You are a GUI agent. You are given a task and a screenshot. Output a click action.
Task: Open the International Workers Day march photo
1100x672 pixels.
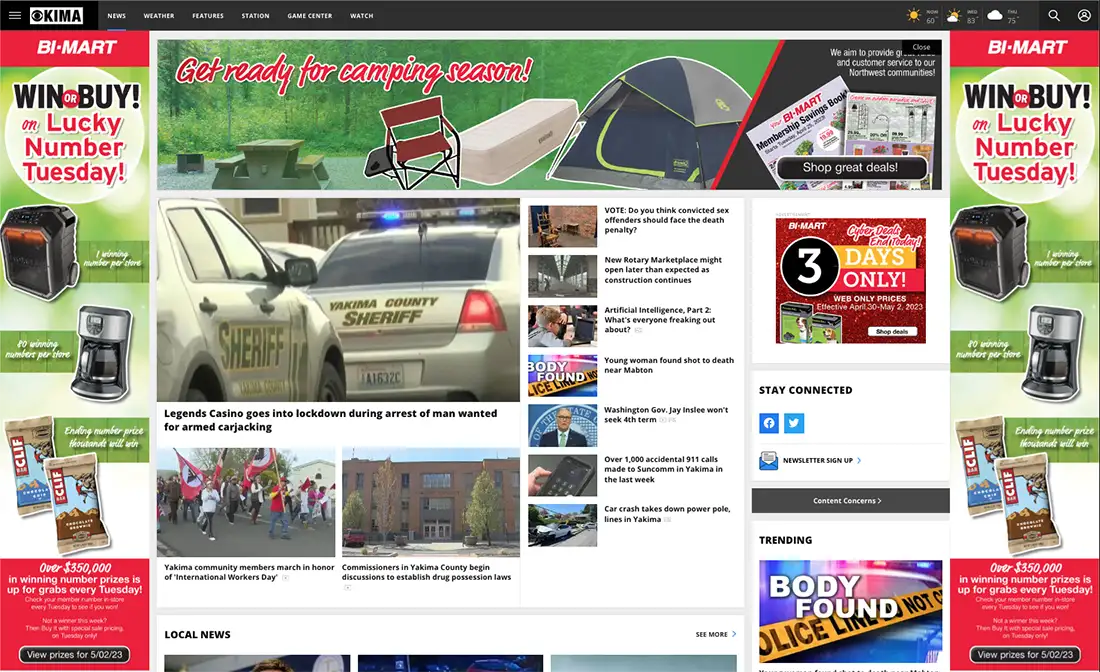point(246,502)
